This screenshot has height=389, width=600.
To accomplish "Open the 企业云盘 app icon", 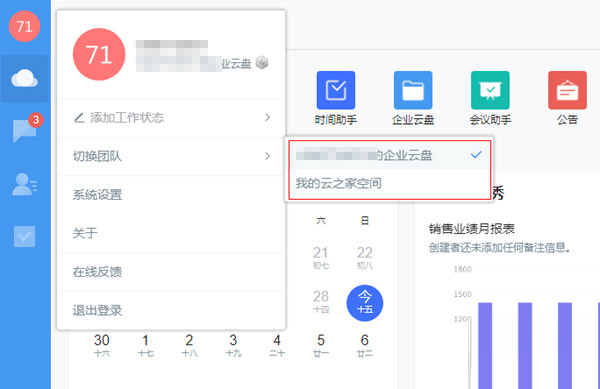I will tap(413, 90).
